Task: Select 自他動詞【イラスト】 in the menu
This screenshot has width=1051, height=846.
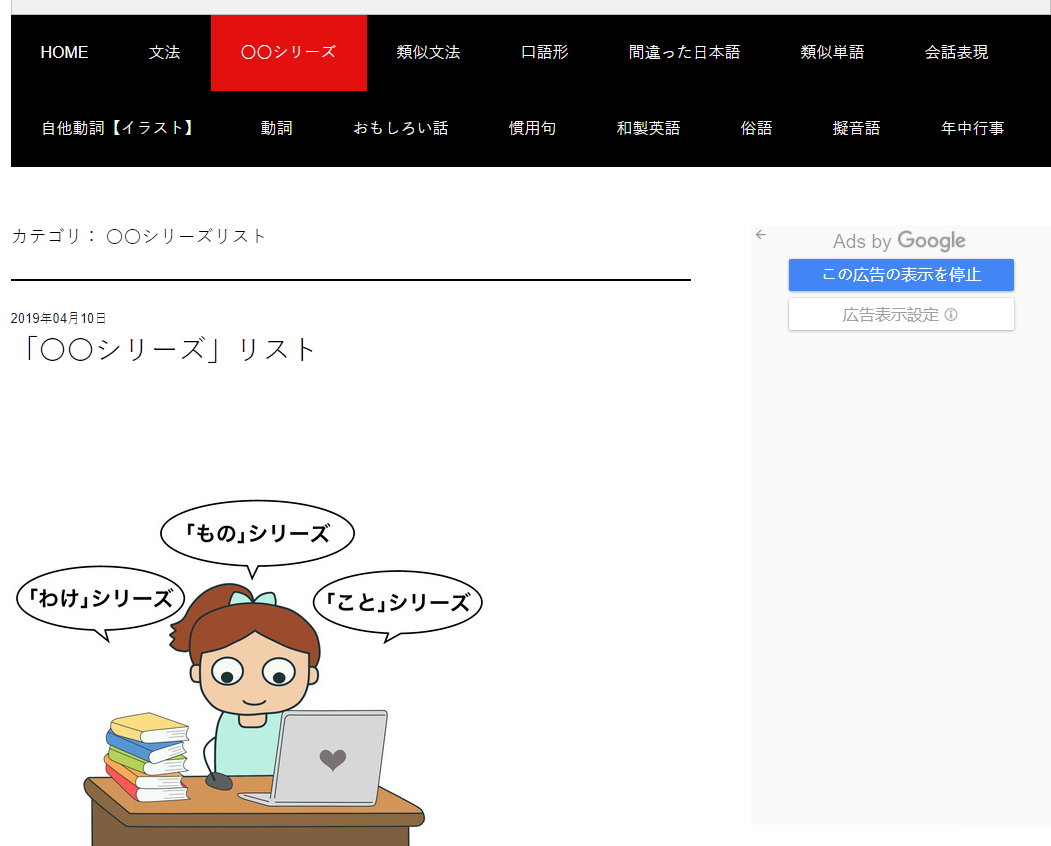Action: (118, 129)
